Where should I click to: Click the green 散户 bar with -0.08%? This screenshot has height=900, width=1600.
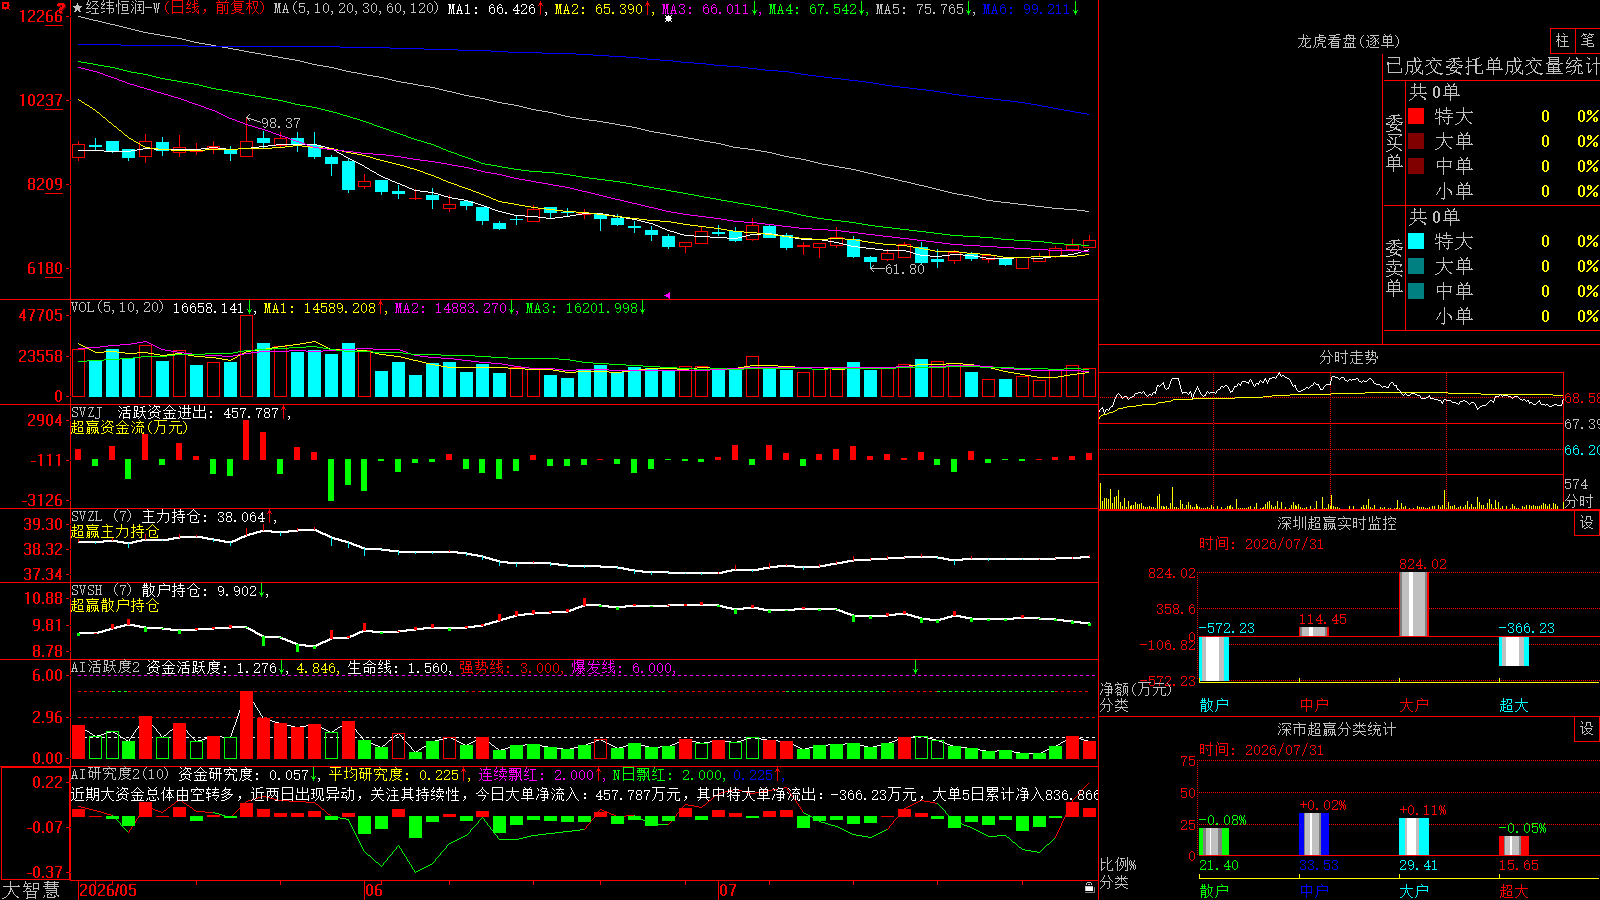[1214, 842]
